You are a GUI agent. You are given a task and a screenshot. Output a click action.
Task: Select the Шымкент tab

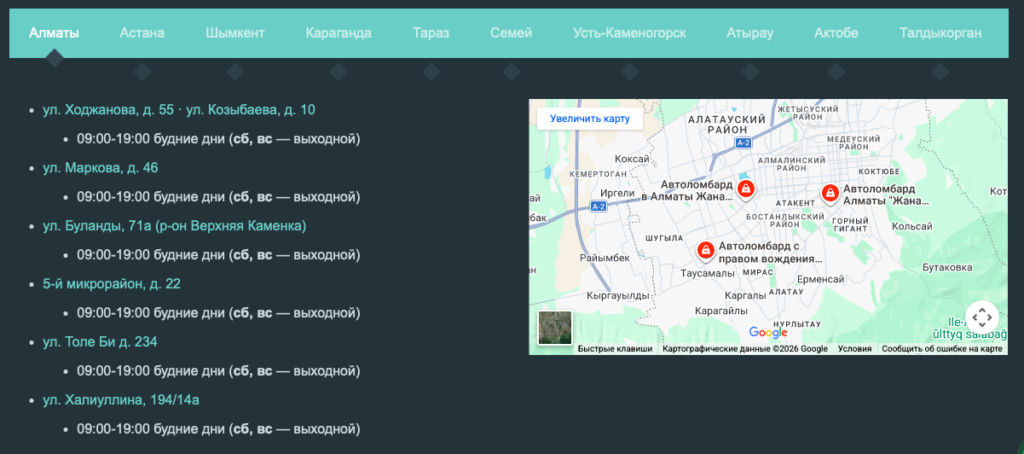pyautogui.click(x=235, y=33)
